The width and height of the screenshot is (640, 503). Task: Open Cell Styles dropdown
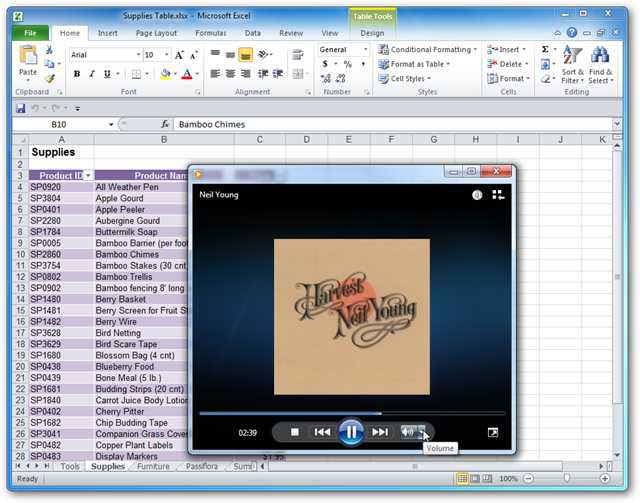coord(404,78)
